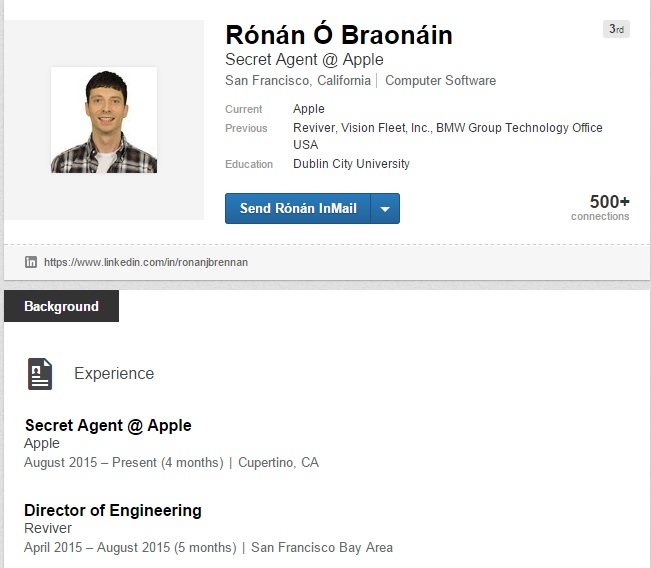Click the Reviver company name under Director of Engineering
The height and width of the screenshot is (568, 651).
[x=48, y=528]
